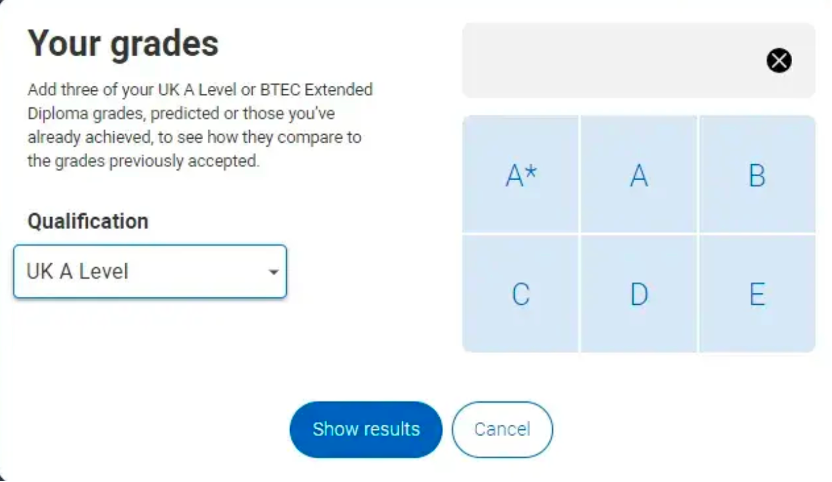832x482 pixels.
Task: Click the grades description paragraph
Action: pos(201,125)
